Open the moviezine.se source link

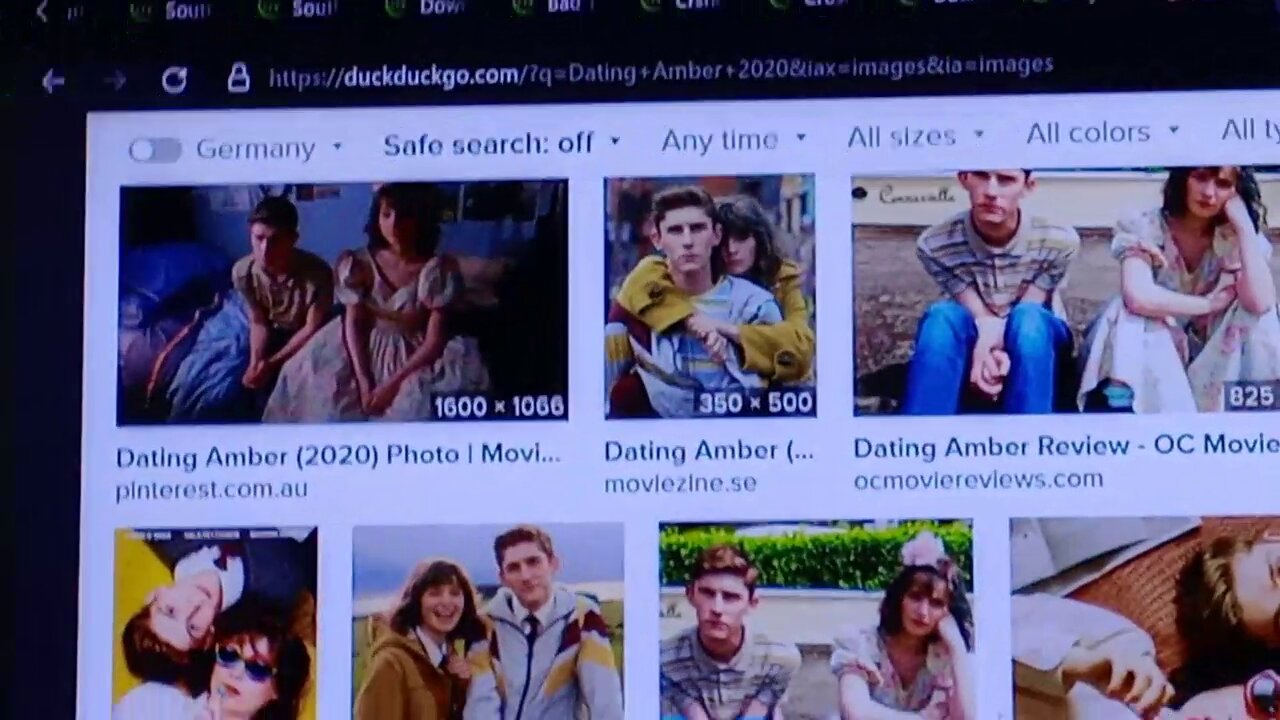[680, 483]
